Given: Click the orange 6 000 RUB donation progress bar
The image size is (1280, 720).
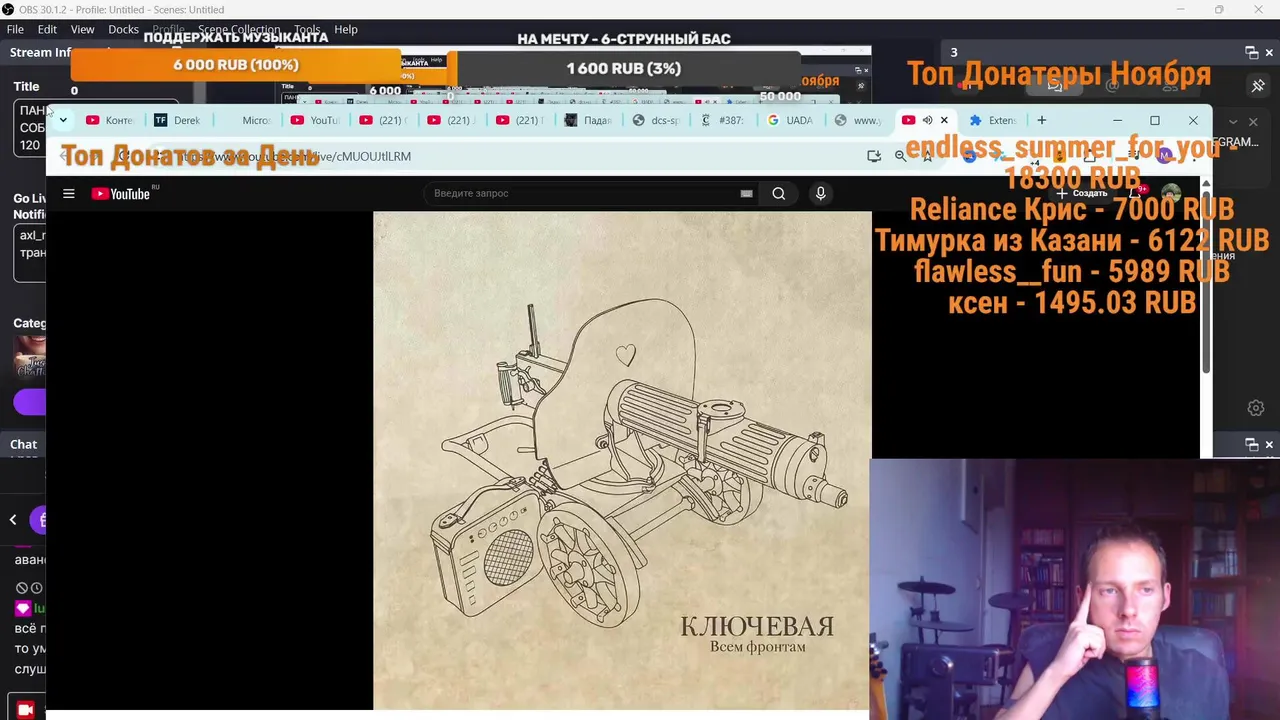Looking at the screenshot, I should [236, 65].
